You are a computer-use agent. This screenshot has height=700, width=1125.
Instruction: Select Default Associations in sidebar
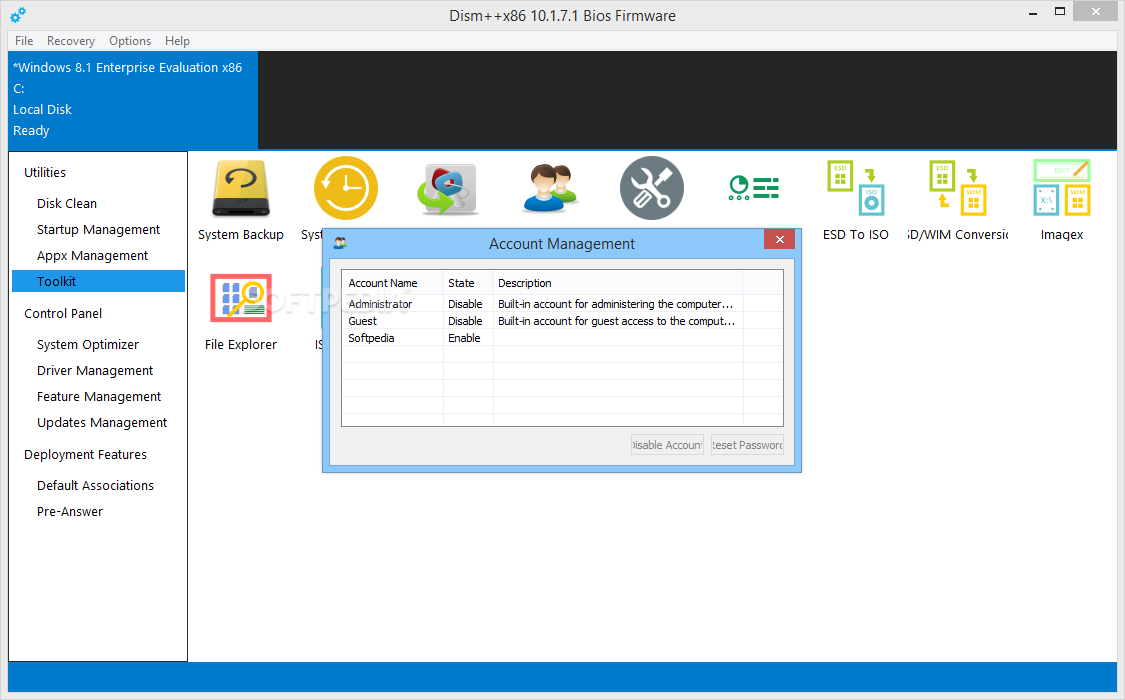(x=95, y=486)
